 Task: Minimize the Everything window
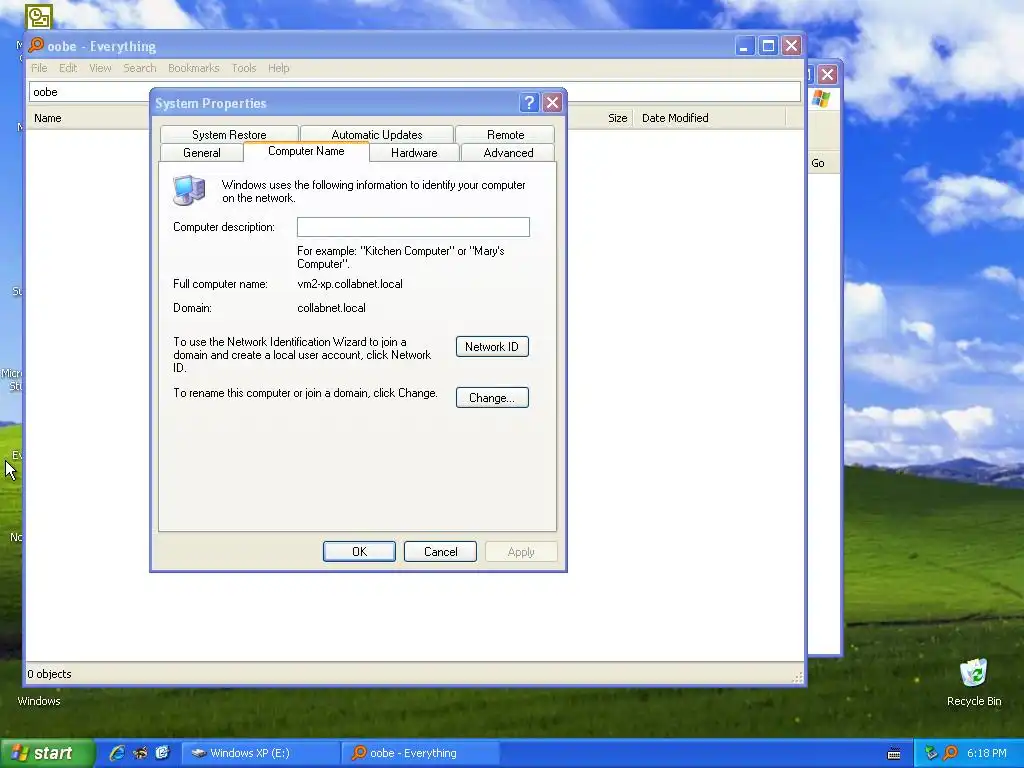click(x=744, y=46)
